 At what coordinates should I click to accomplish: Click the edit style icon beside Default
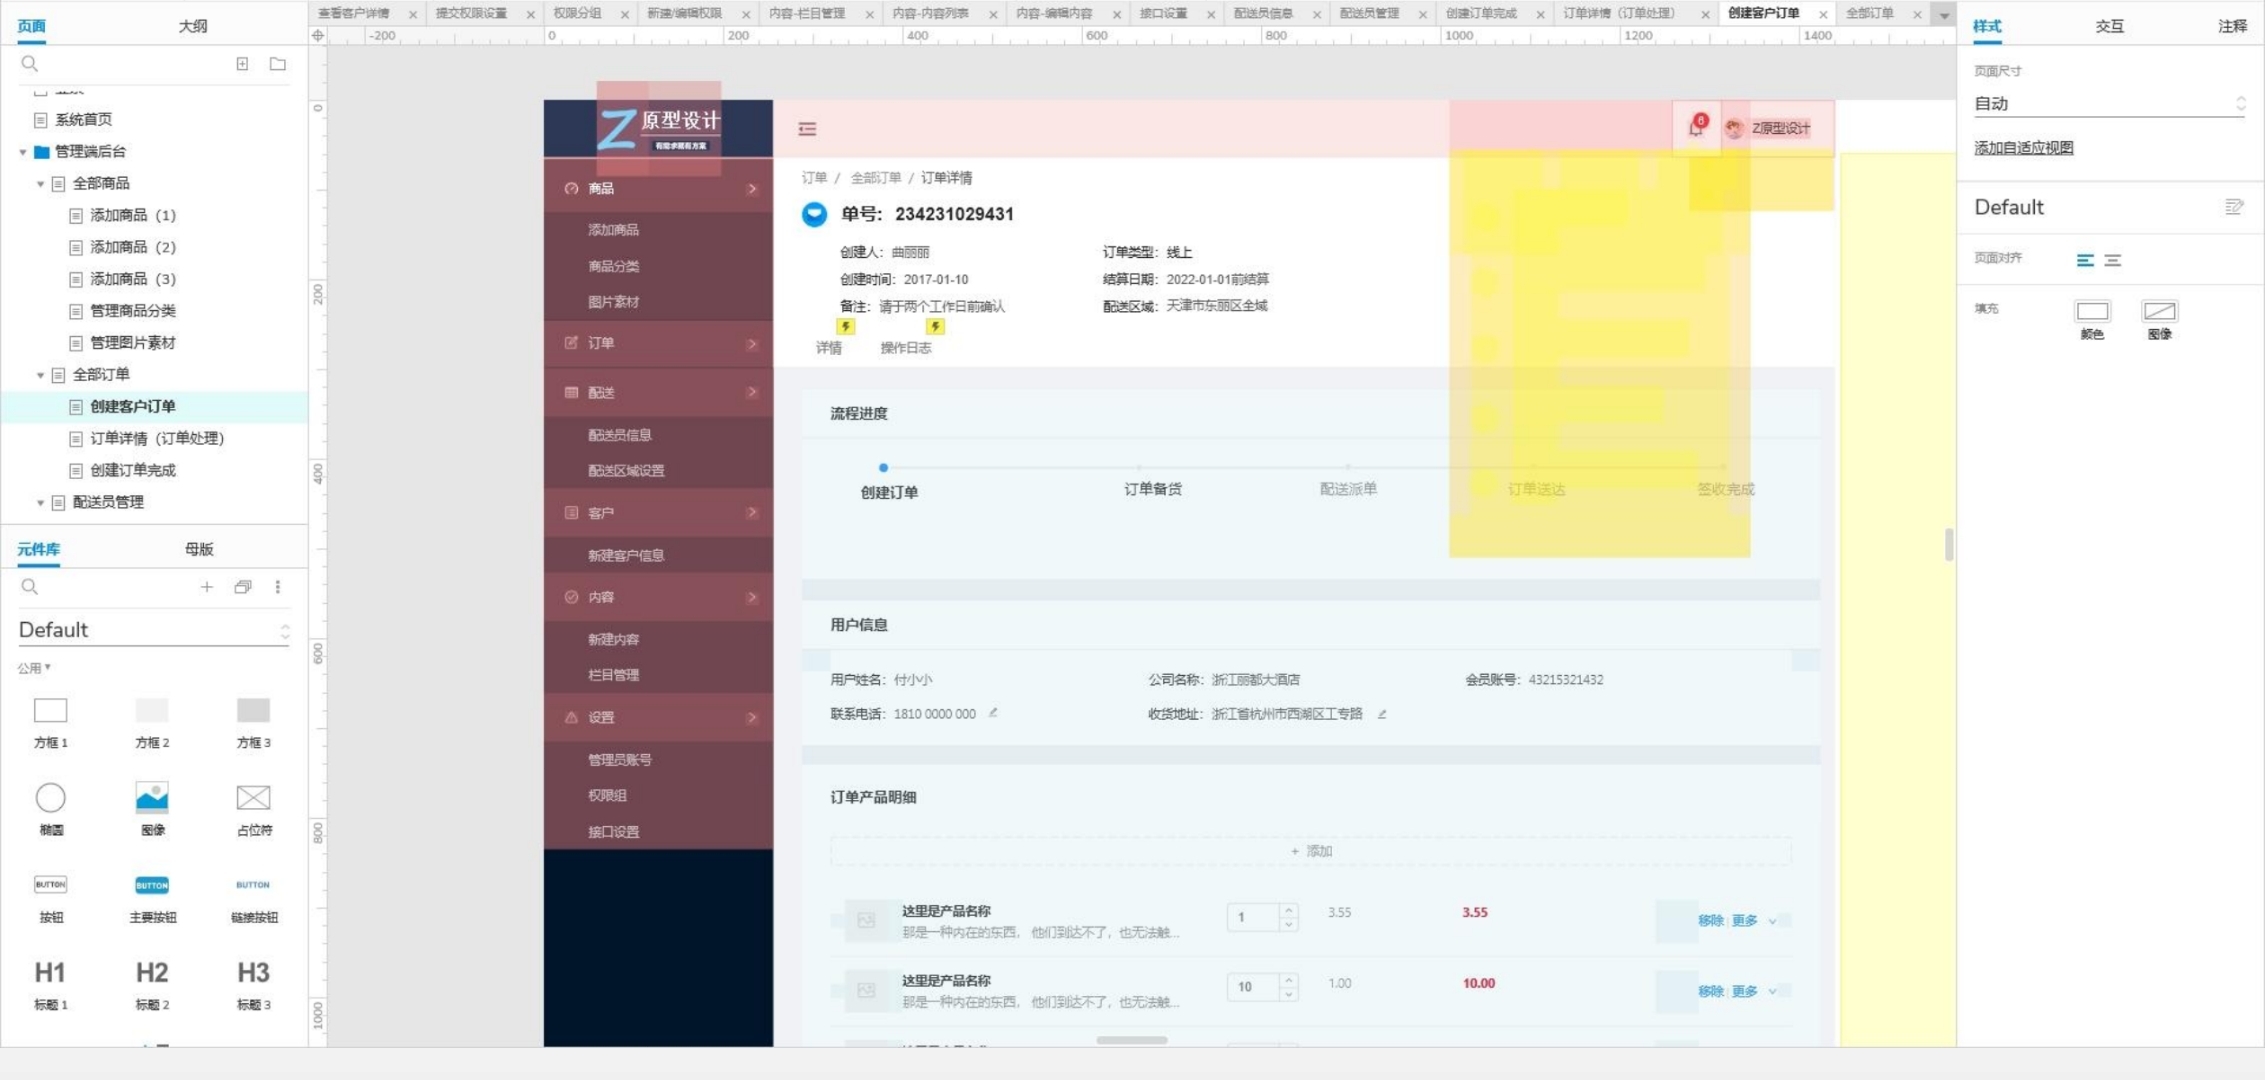(x=2234, y=207)
